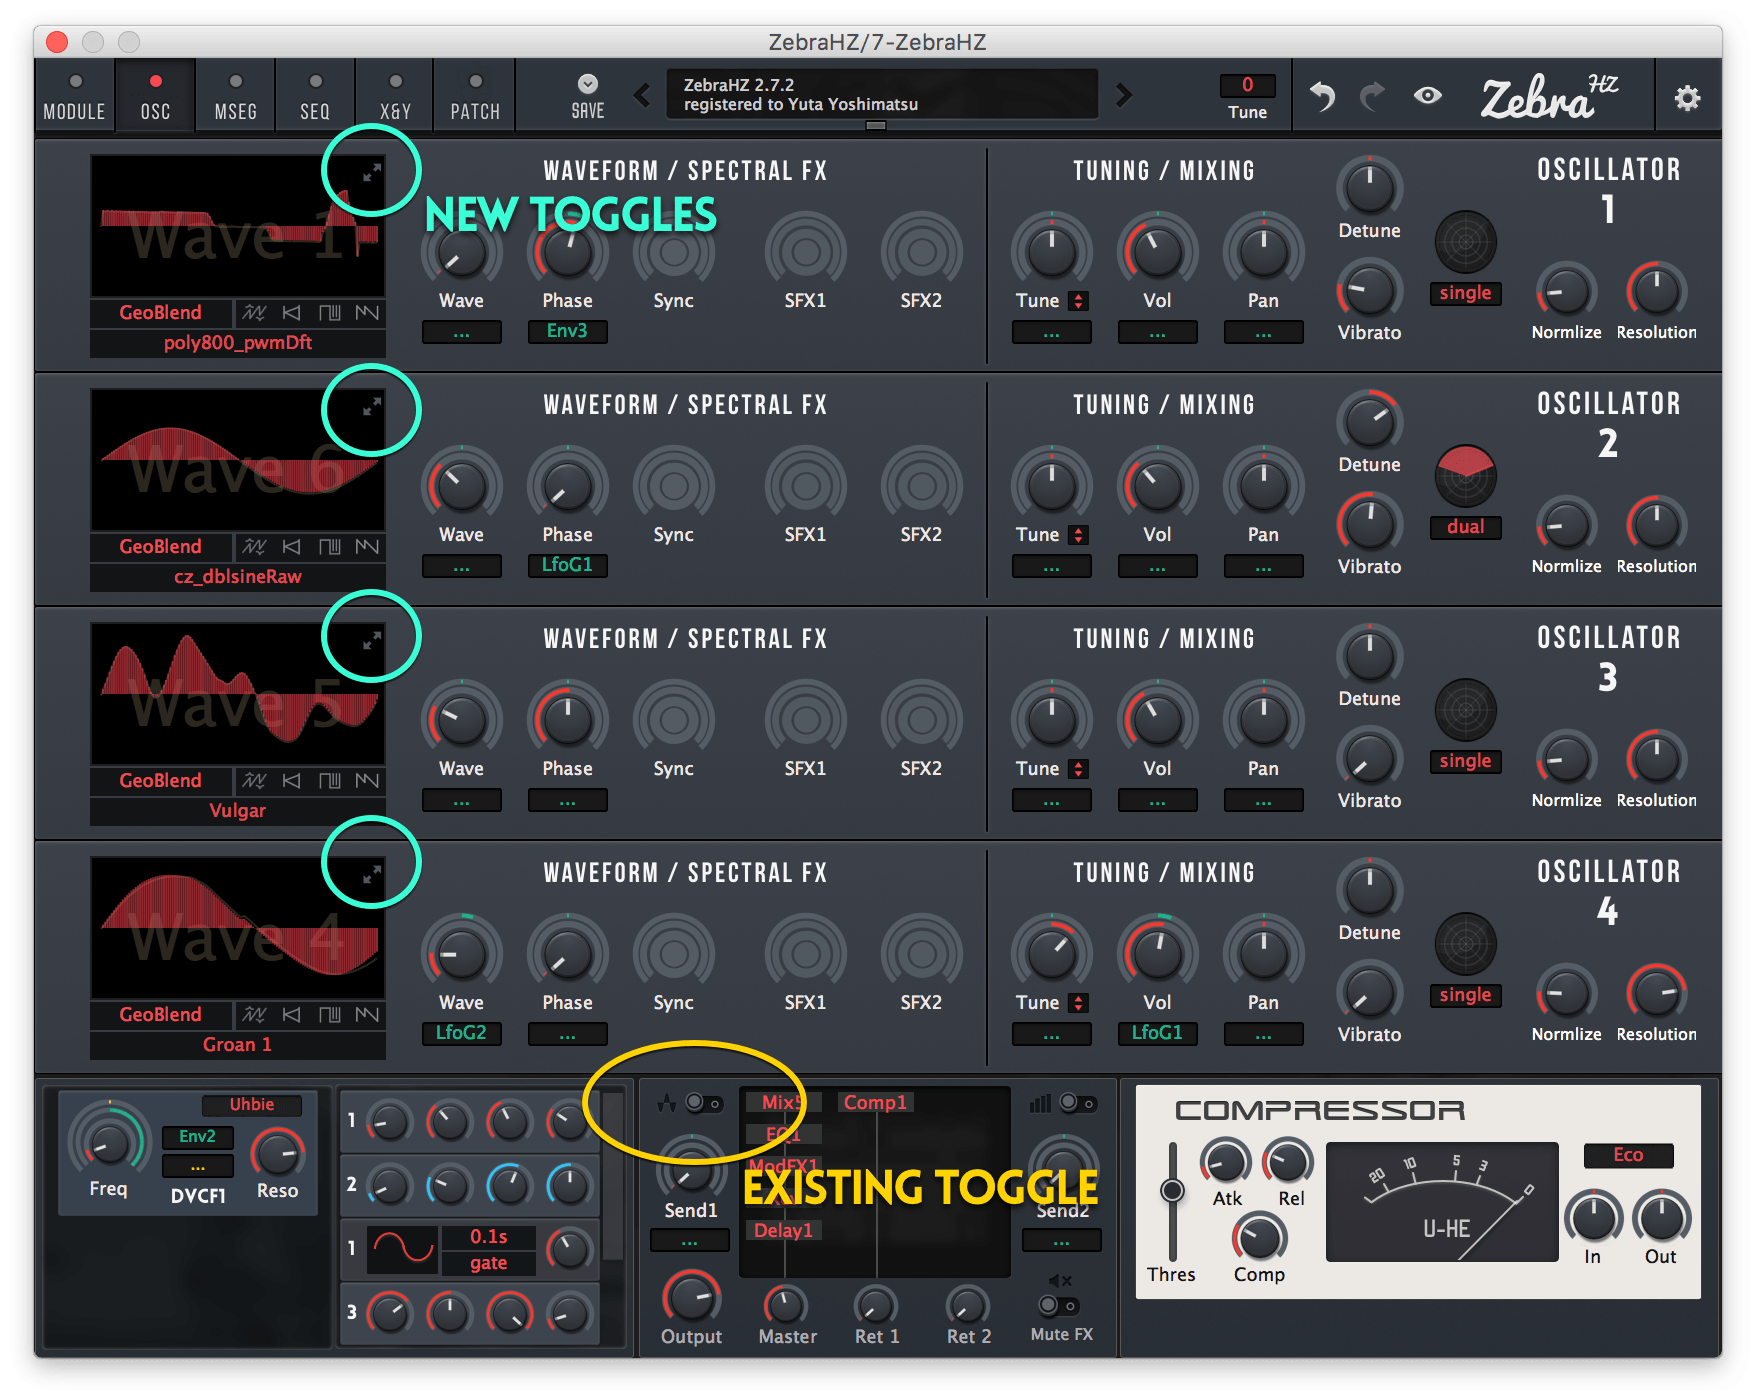Open the poly800_pwmDft waveform selector

point(238,343)
